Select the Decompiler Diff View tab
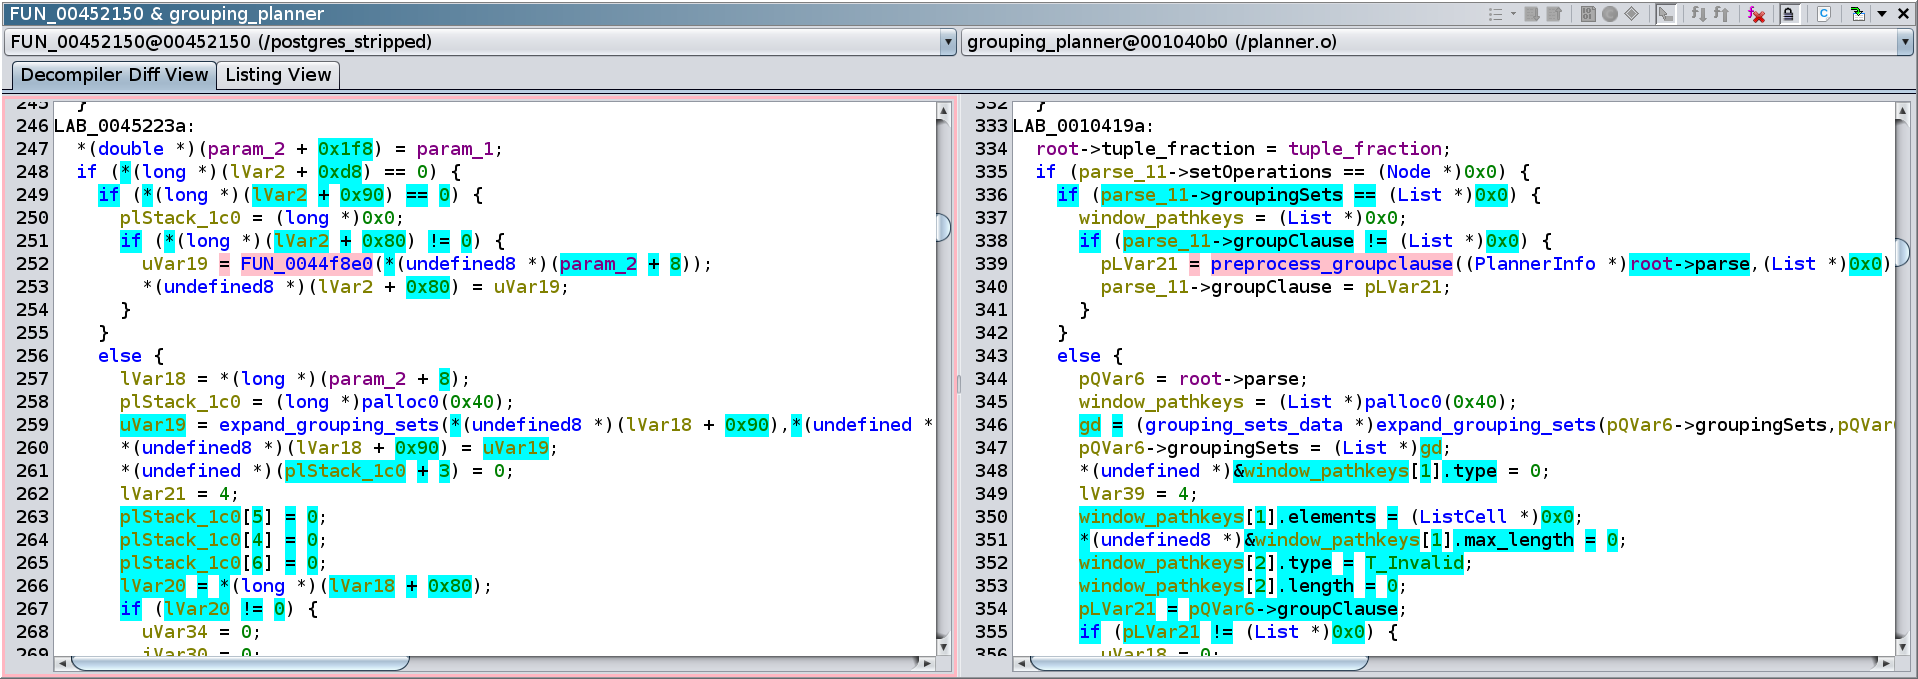Viewport: 1918px width, 679px height. point(114,75)
